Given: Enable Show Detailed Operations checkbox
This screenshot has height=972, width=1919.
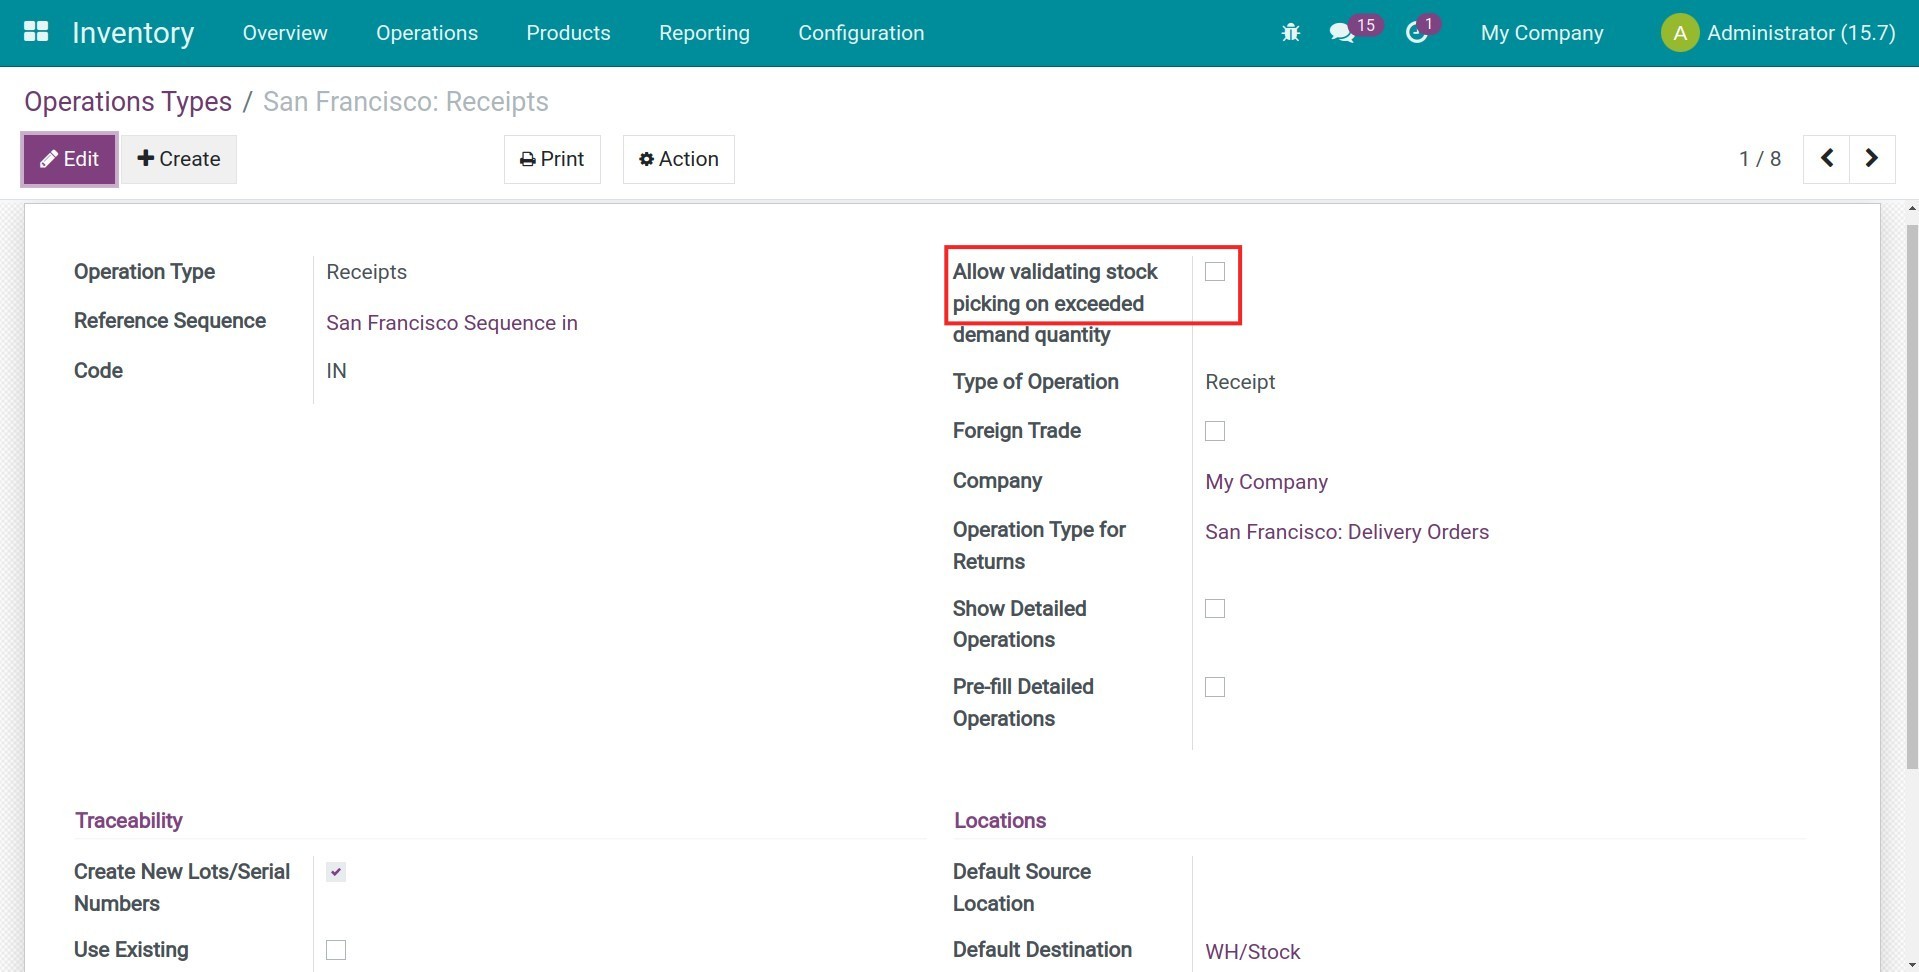Looking at the screenshot, I should tap(1215, 609).
